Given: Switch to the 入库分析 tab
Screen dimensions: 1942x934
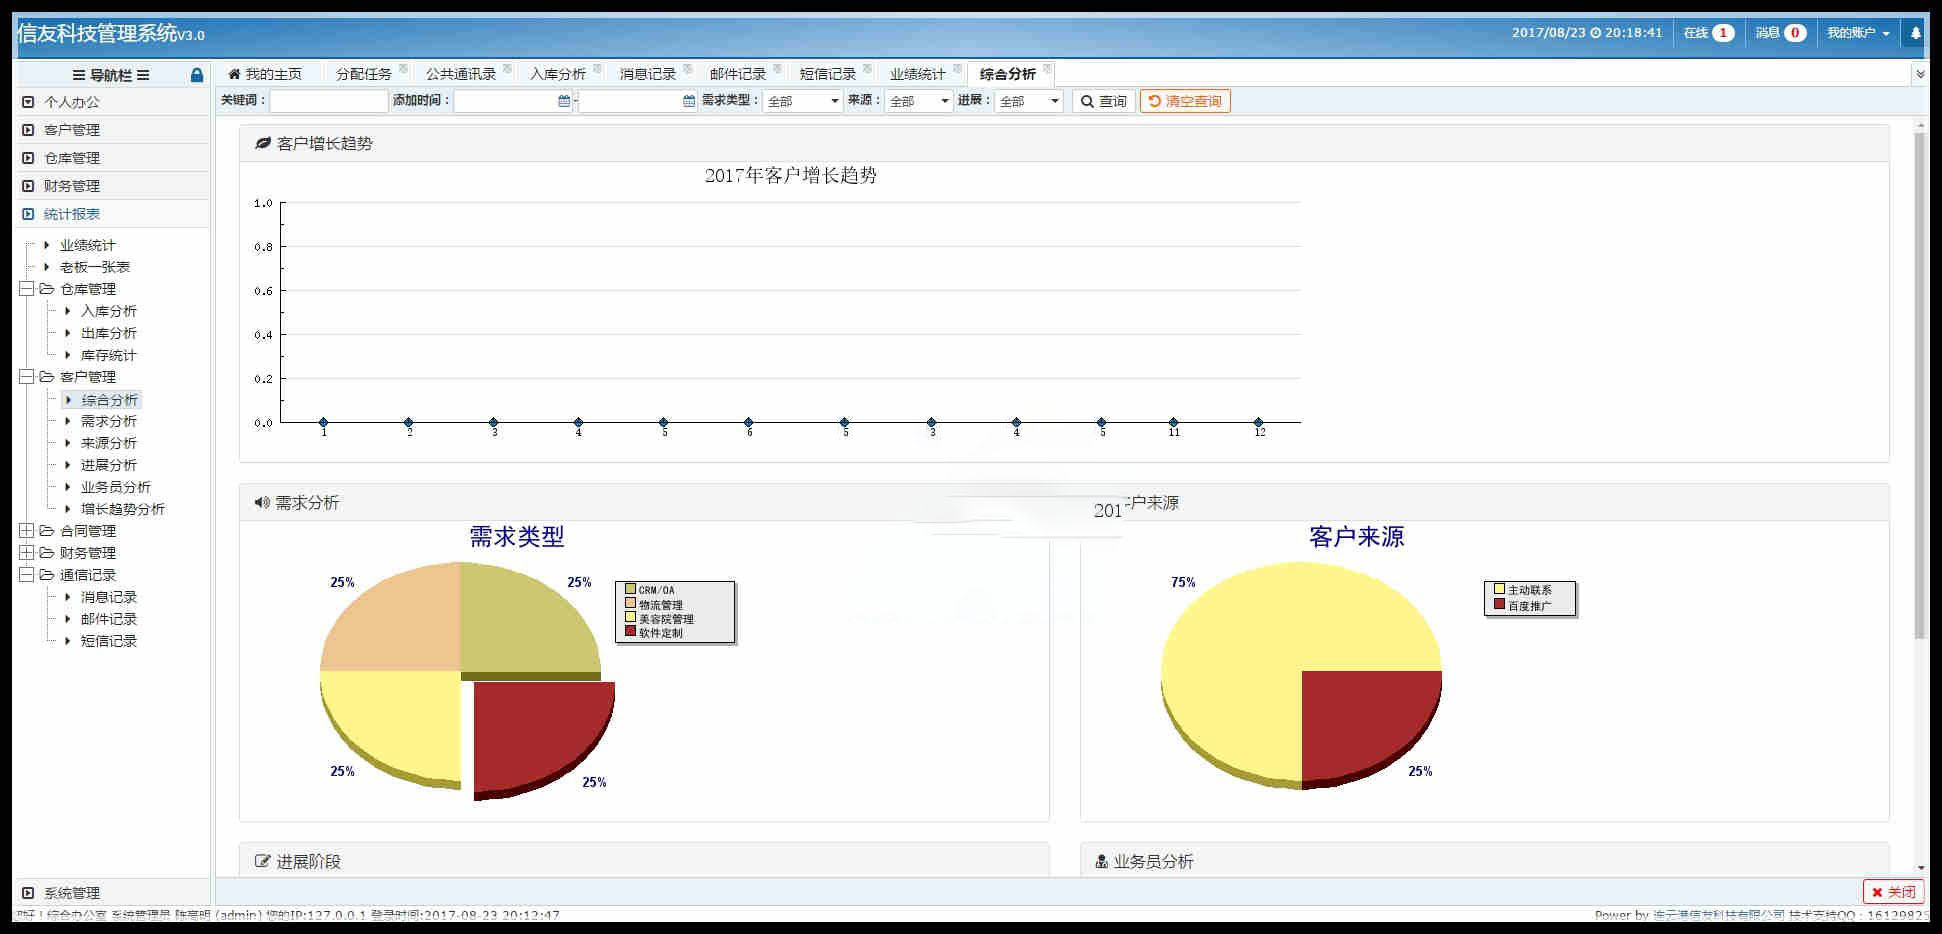Looking at the screenshot, I should [558, 74].
